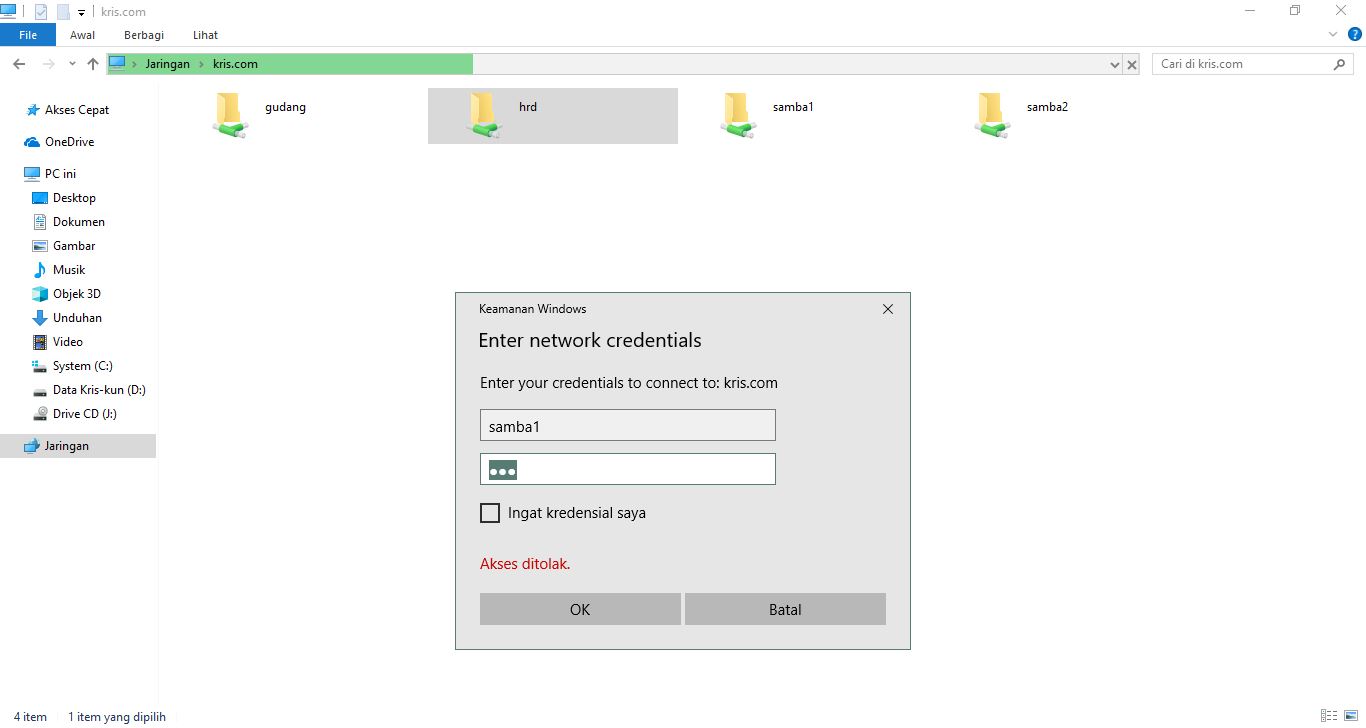This screenshot has height=728, width=1366.
Task: Go up one level with the up arrow
Action: pyautogui.click(x=93, y=64)
